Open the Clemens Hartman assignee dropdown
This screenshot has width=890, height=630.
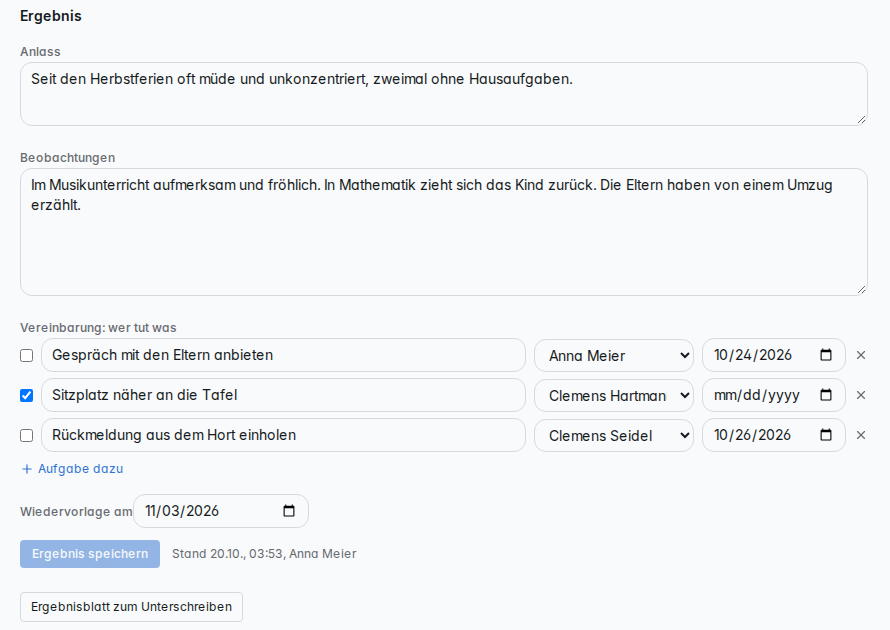click(x=614, y=395)
